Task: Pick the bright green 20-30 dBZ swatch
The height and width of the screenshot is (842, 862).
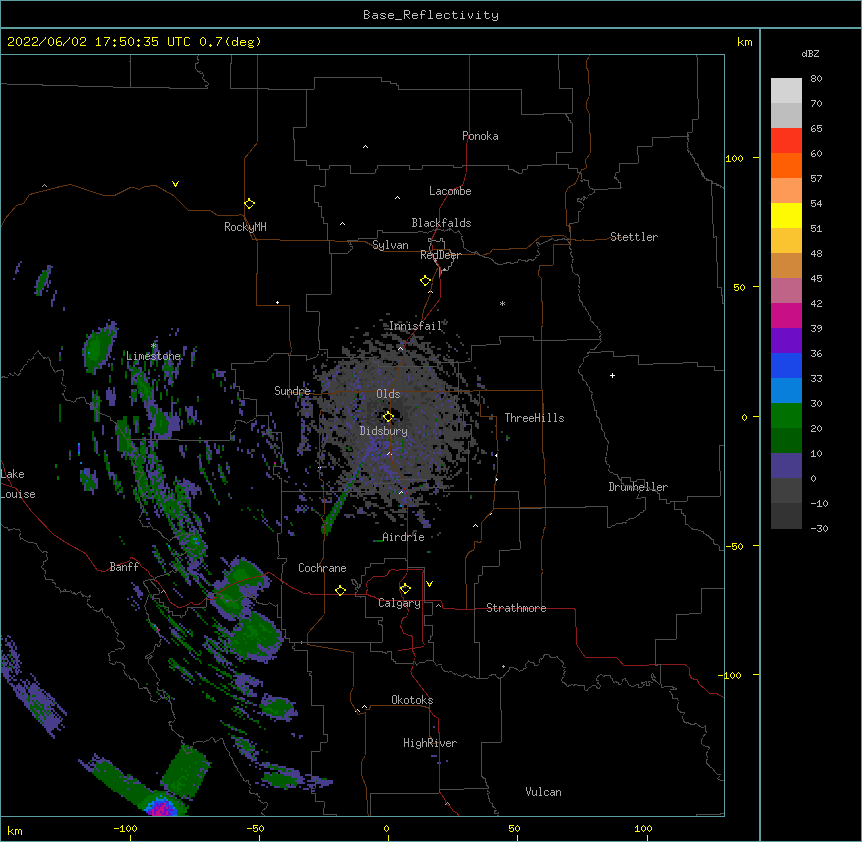Action: [786, 416]
